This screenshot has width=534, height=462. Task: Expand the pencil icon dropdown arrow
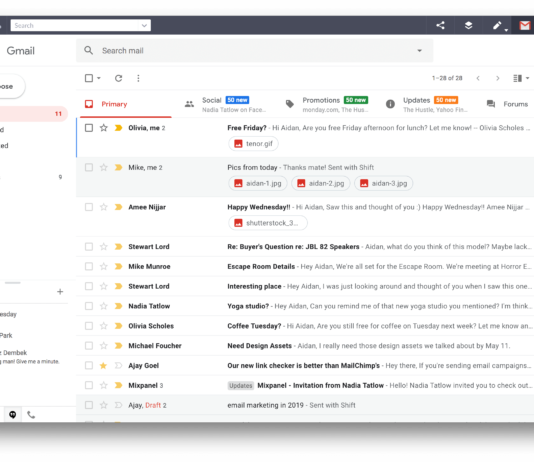[x=506, y=30]
